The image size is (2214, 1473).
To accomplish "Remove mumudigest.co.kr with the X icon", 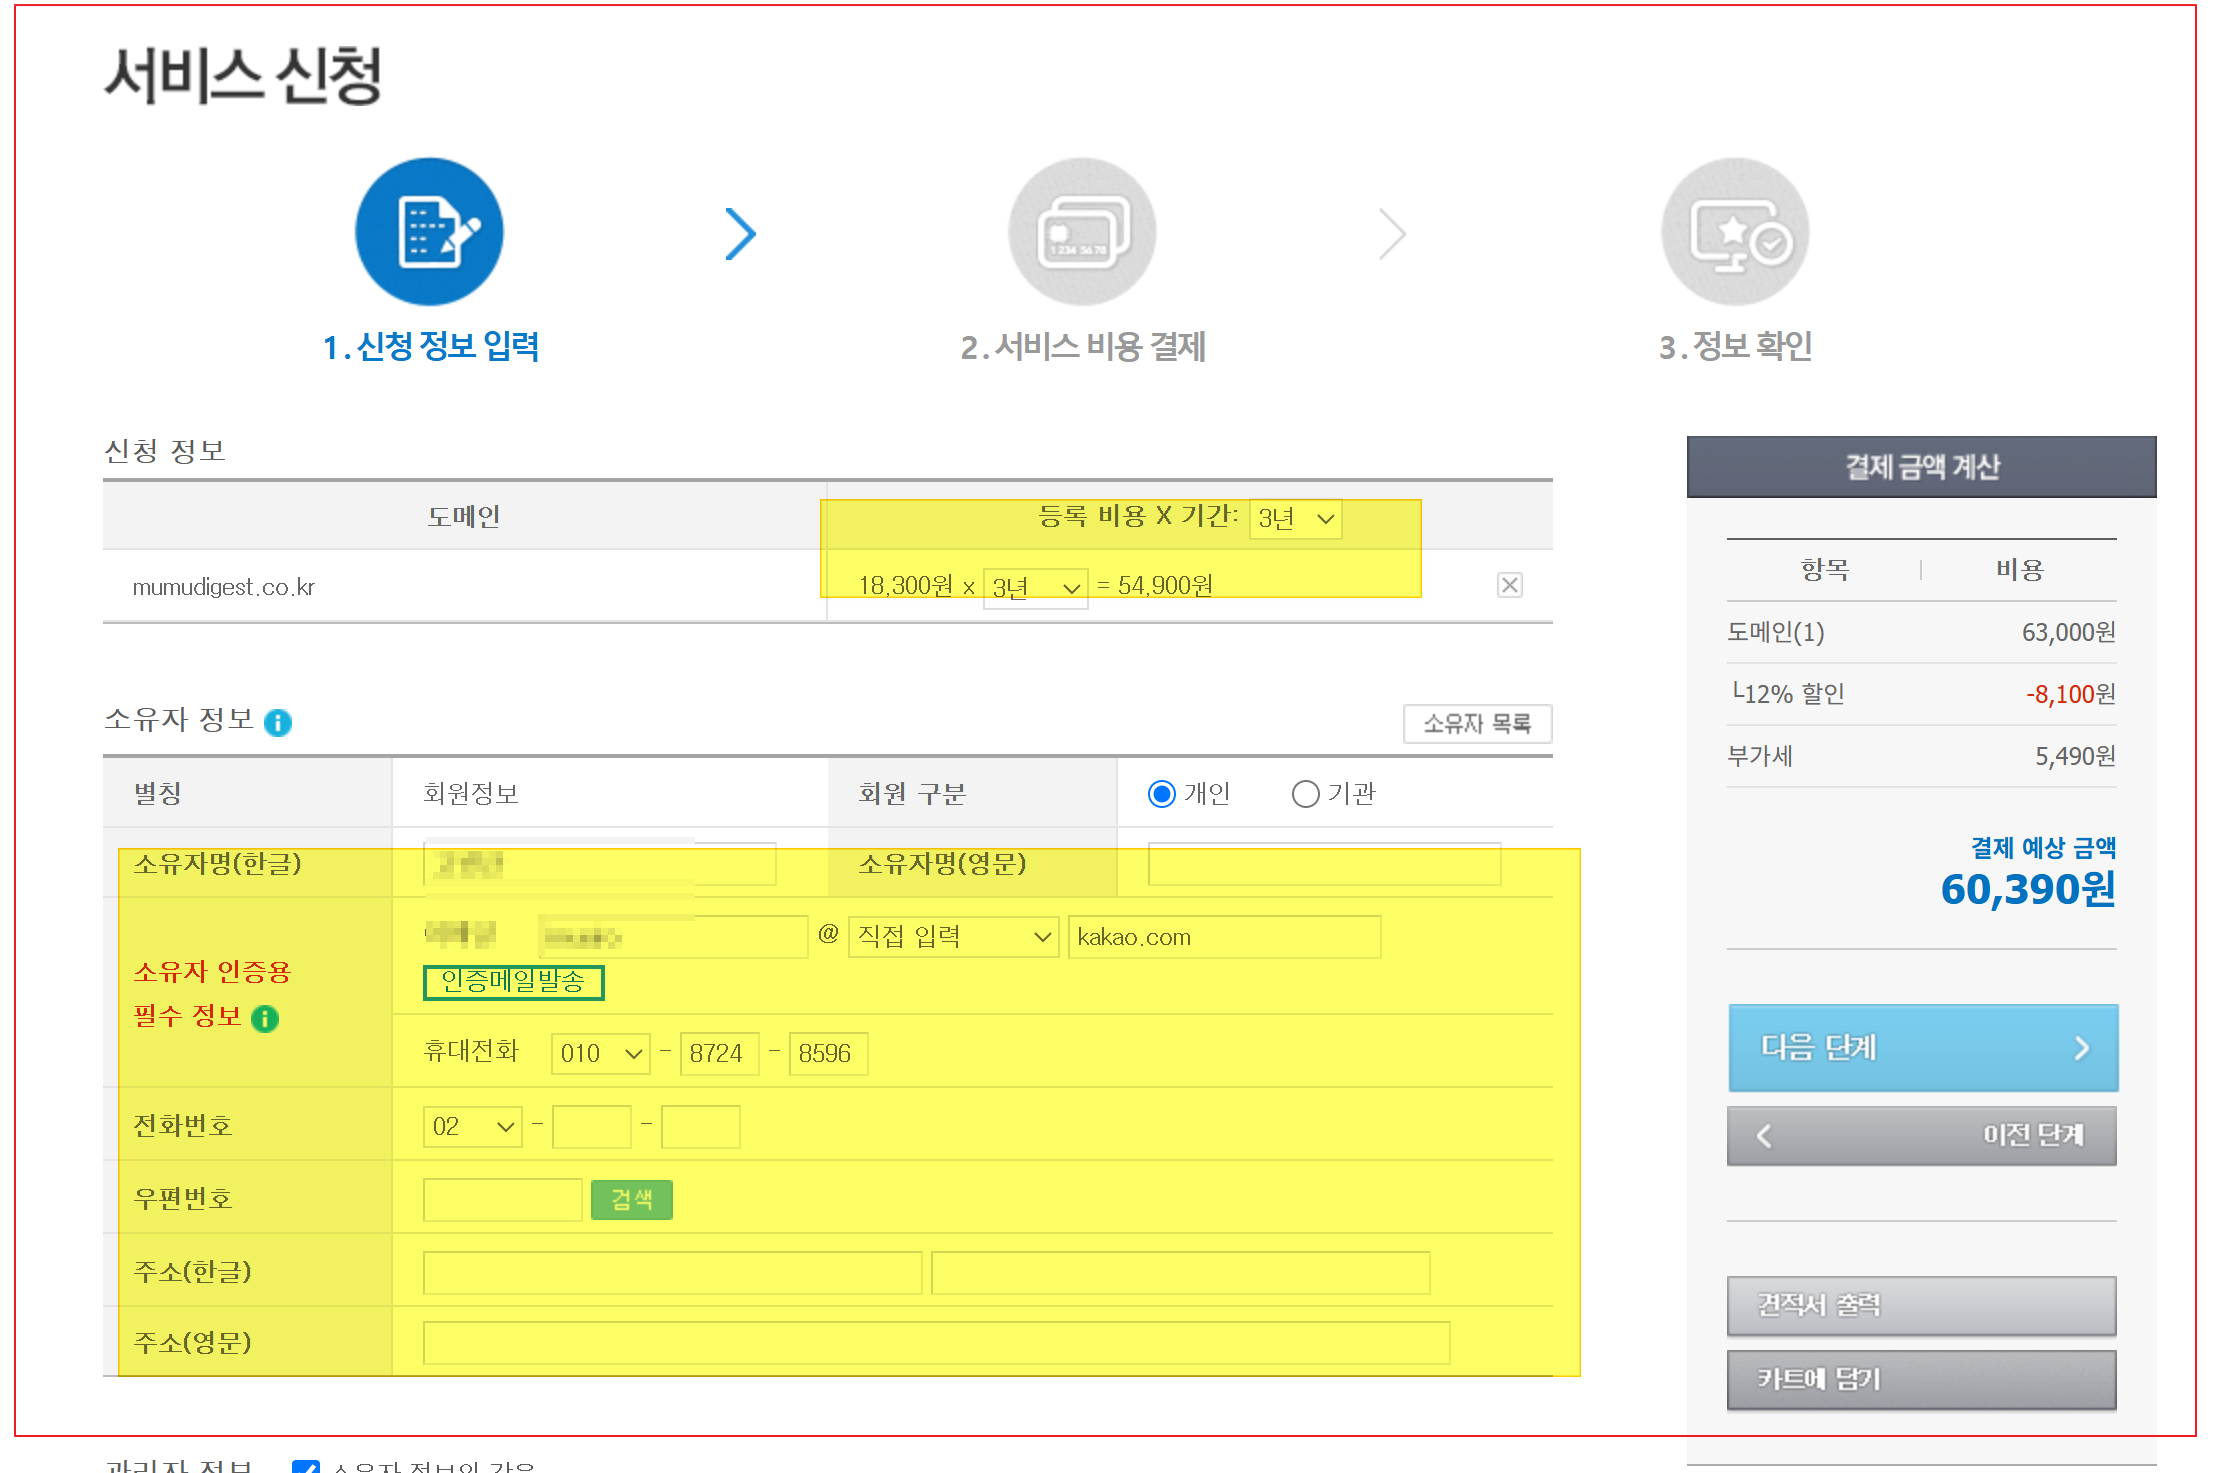I will tap(1509, 585).
